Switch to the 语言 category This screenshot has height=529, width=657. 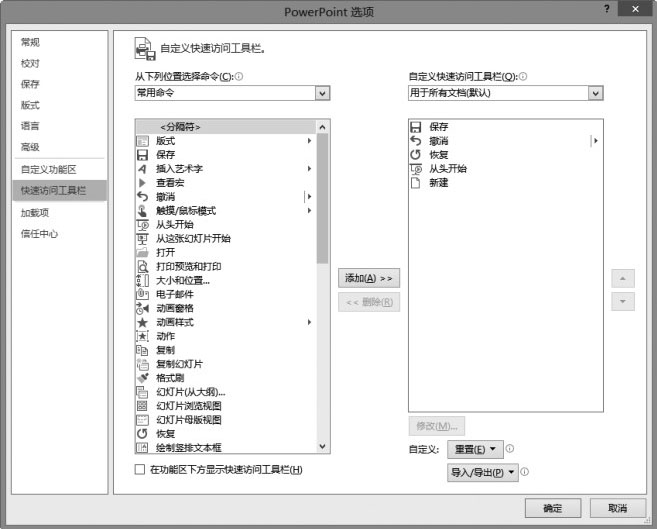tap(30, 126)
